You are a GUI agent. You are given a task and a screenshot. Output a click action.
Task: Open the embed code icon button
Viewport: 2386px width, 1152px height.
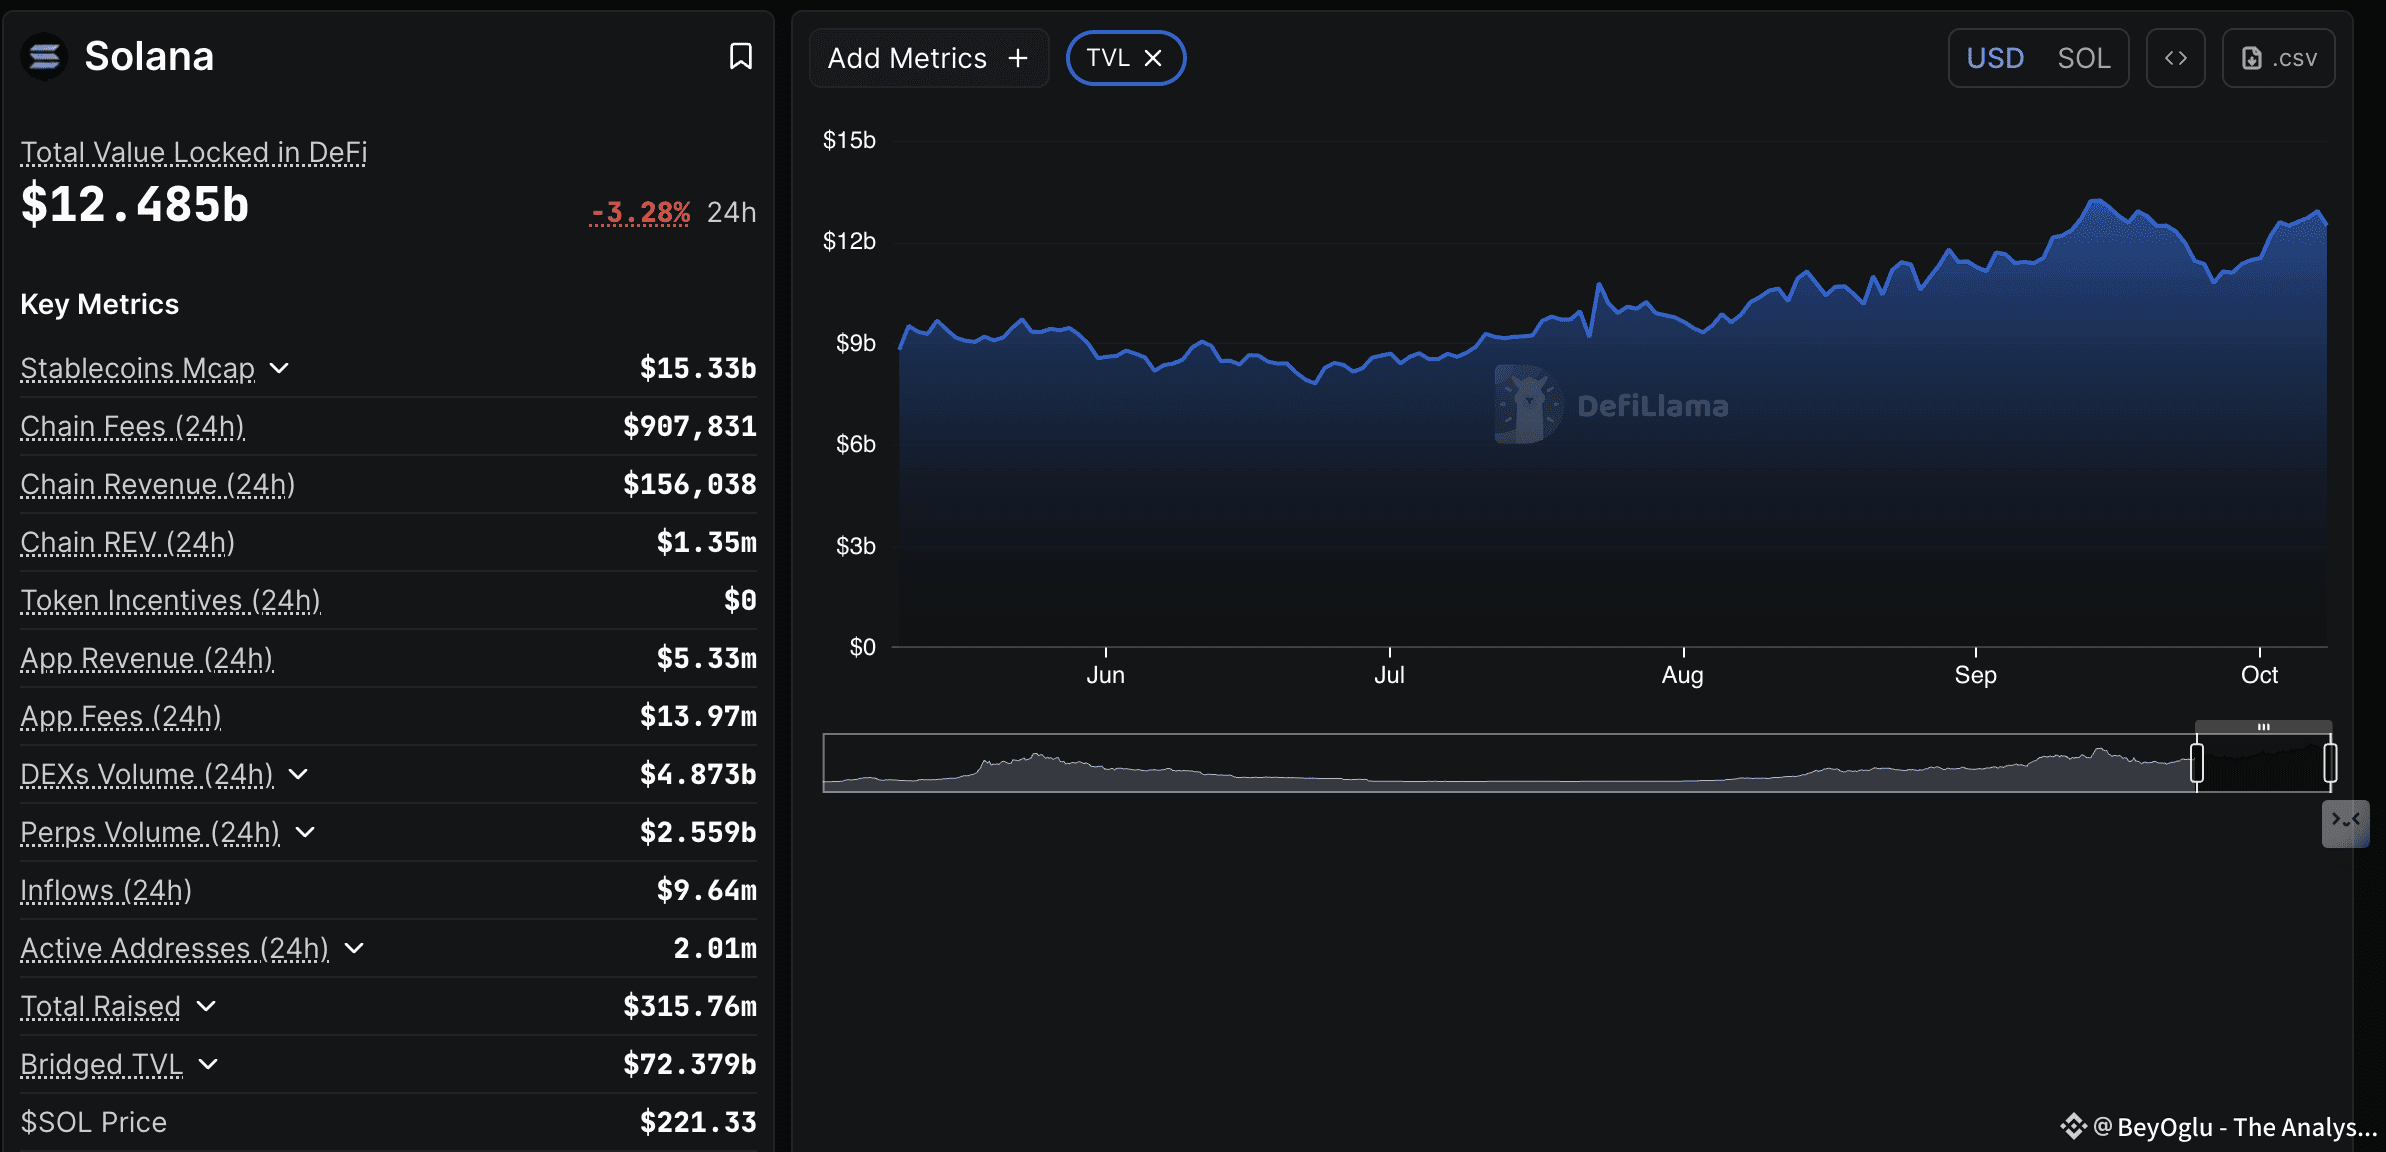pos(2175,58)
